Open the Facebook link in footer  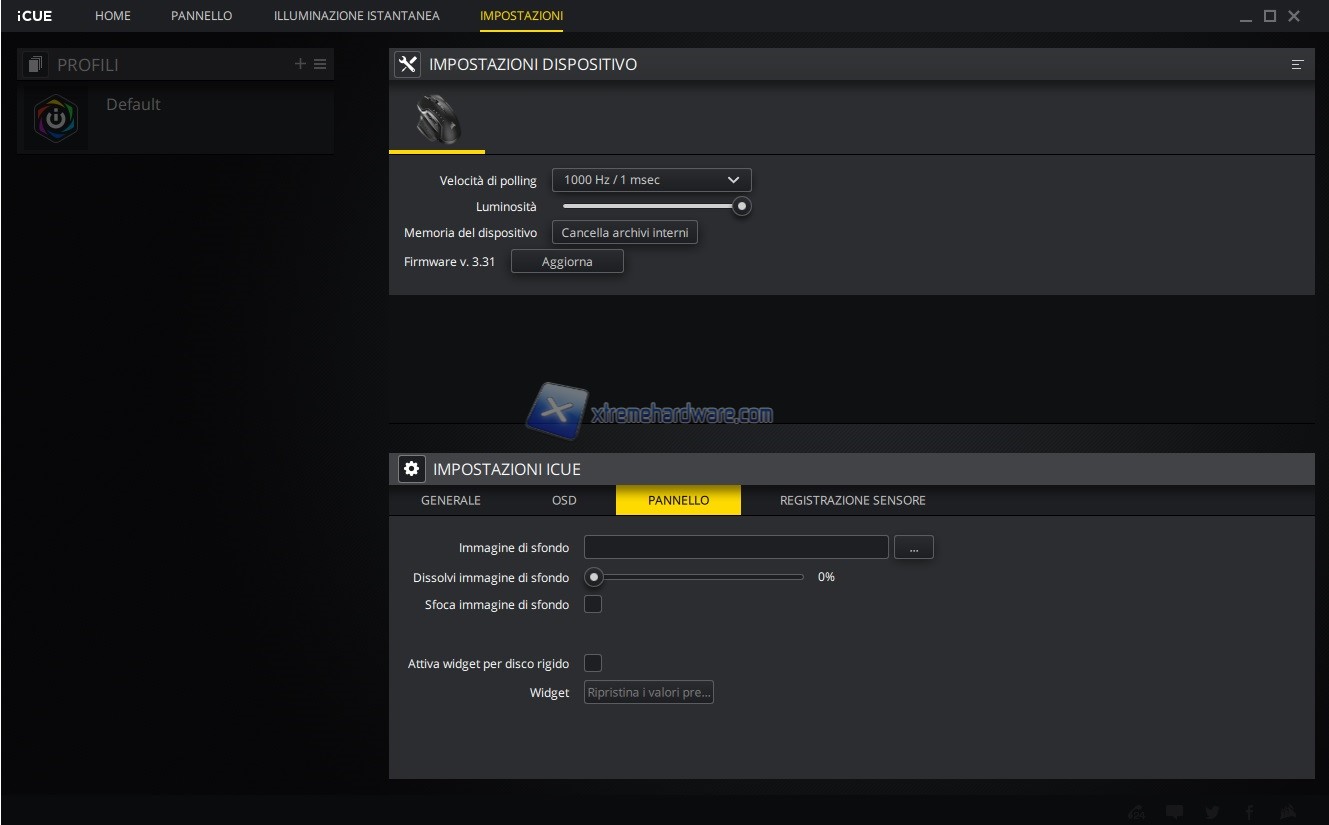tap(1250, 812)
